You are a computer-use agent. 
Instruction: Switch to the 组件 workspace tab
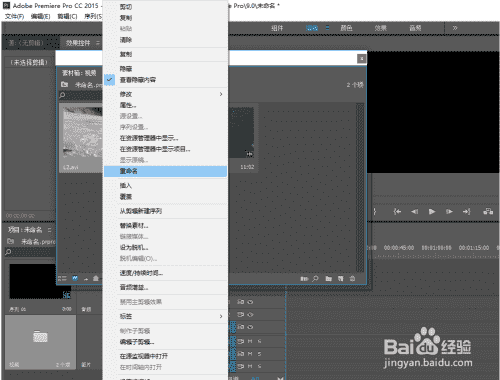(x=277, y=28)
